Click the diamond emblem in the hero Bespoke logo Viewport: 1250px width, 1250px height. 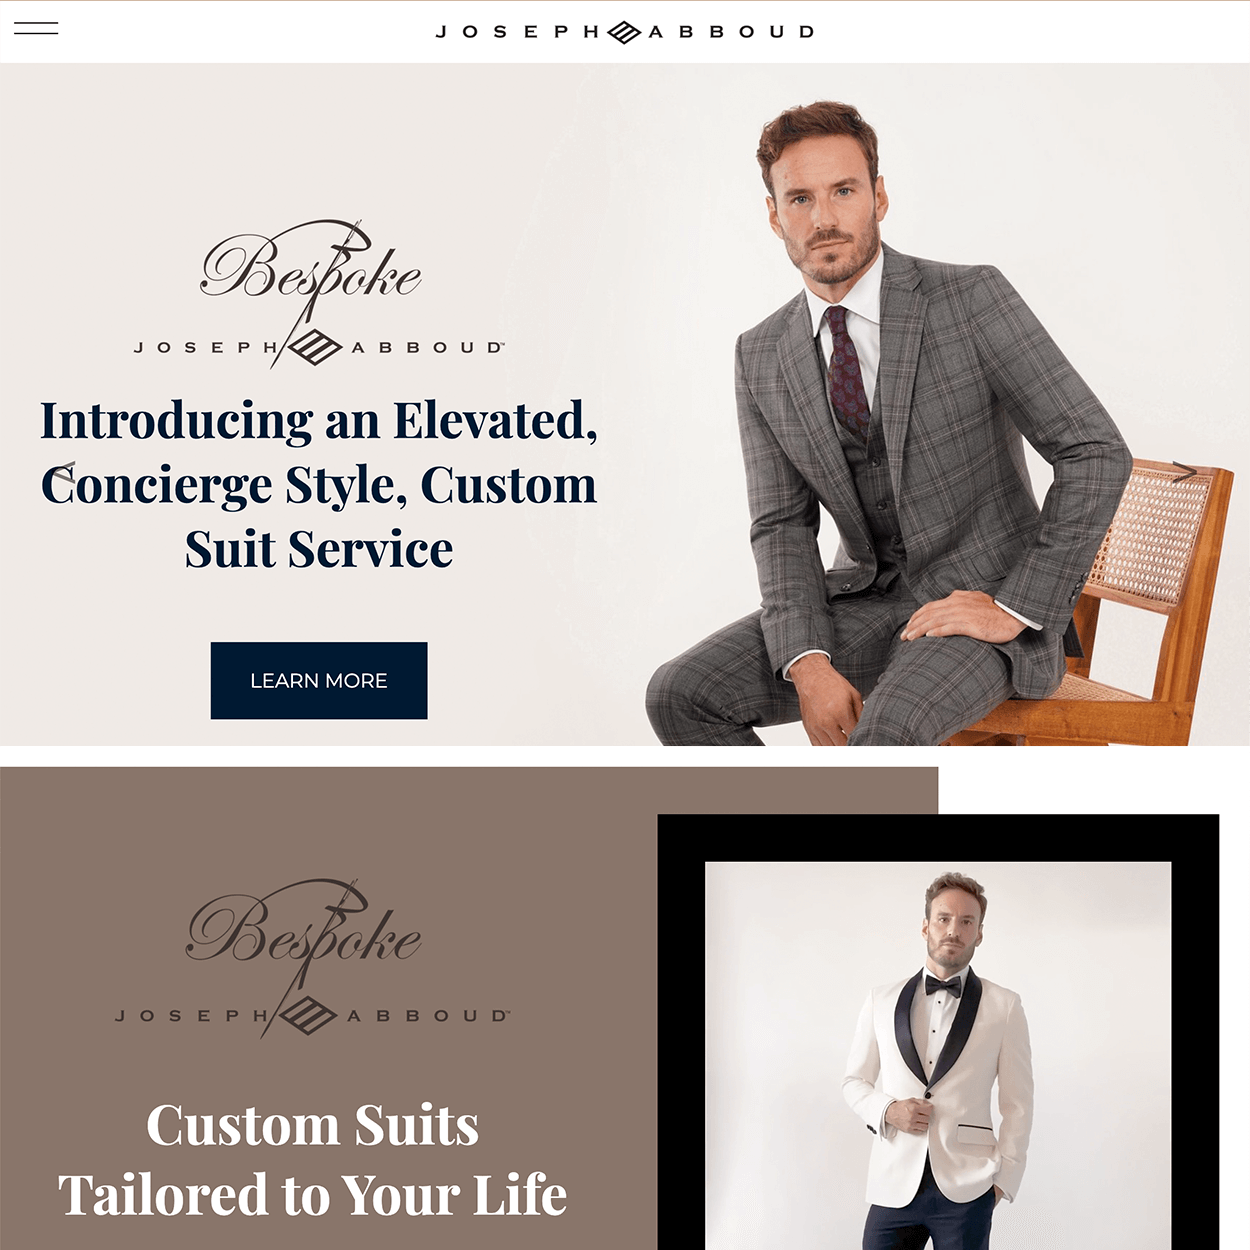(316, 347)
